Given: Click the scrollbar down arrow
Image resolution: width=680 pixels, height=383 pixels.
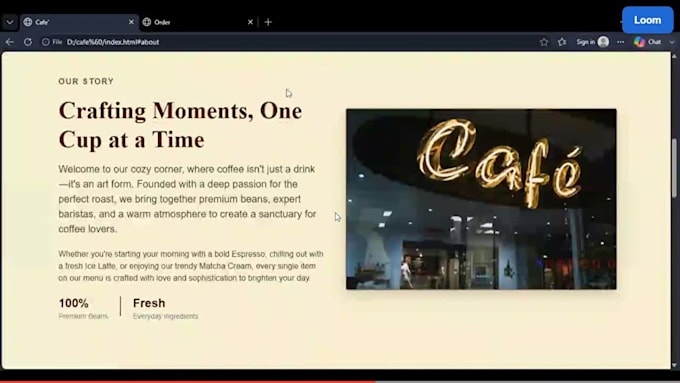Looking at the screenshot, I should point(674,365).
